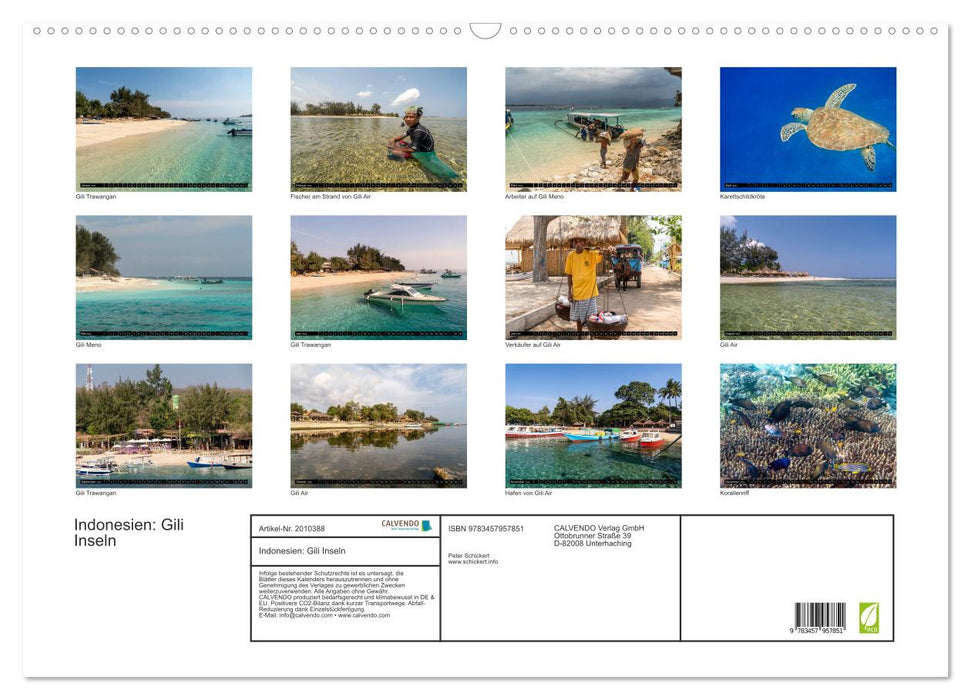Click the lower-left Gili Trawangan lighthouse photo
Image resolution: width=971 pixels, height=700 pixels.
point(164,426)
